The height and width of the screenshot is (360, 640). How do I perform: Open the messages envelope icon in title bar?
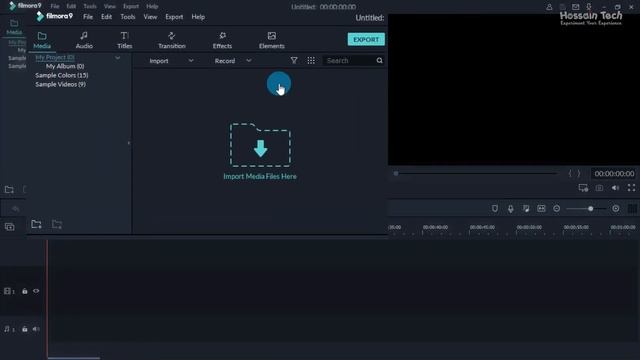coord(576,7)
